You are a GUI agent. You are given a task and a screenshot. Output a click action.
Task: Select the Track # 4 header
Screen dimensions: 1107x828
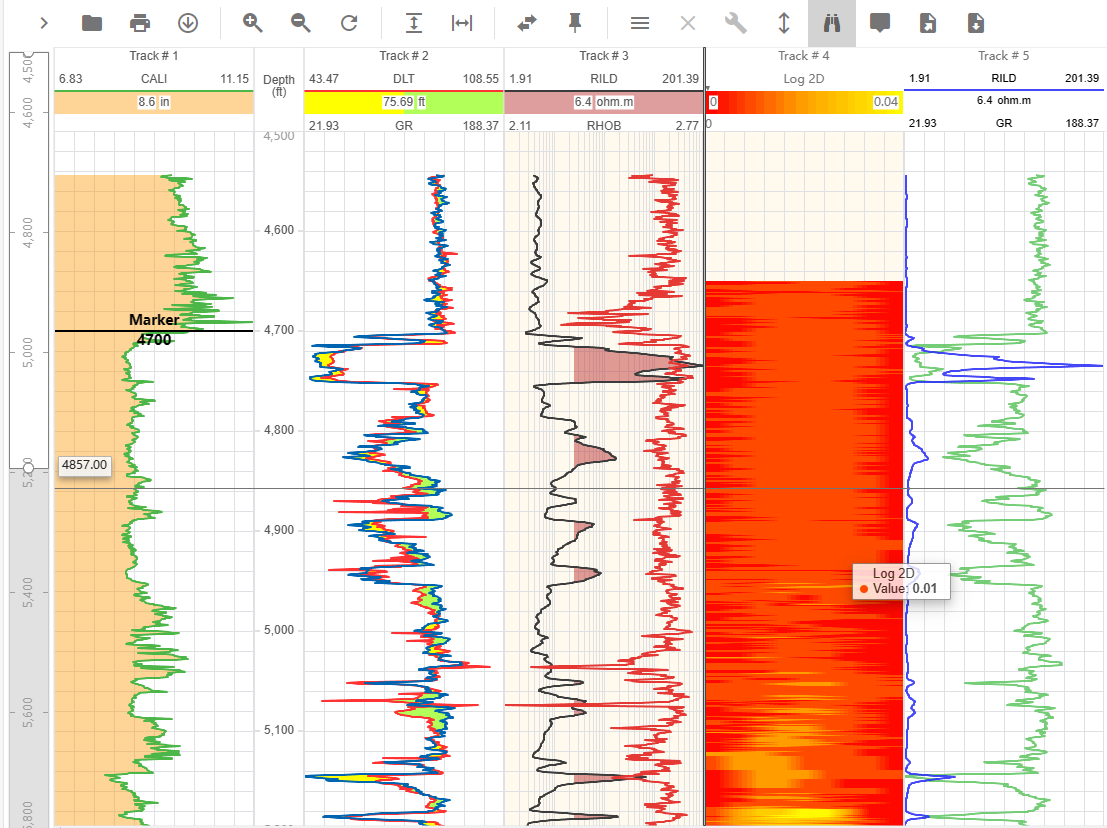tap(804, 56)
